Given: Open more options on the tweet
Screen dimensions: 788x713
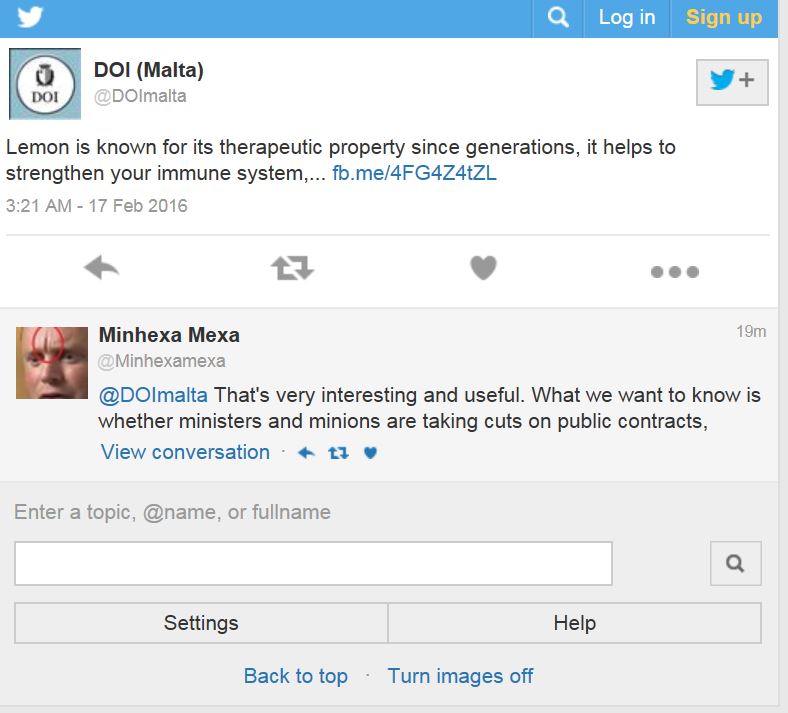Looking at the screenshot, I should [674, 271].
